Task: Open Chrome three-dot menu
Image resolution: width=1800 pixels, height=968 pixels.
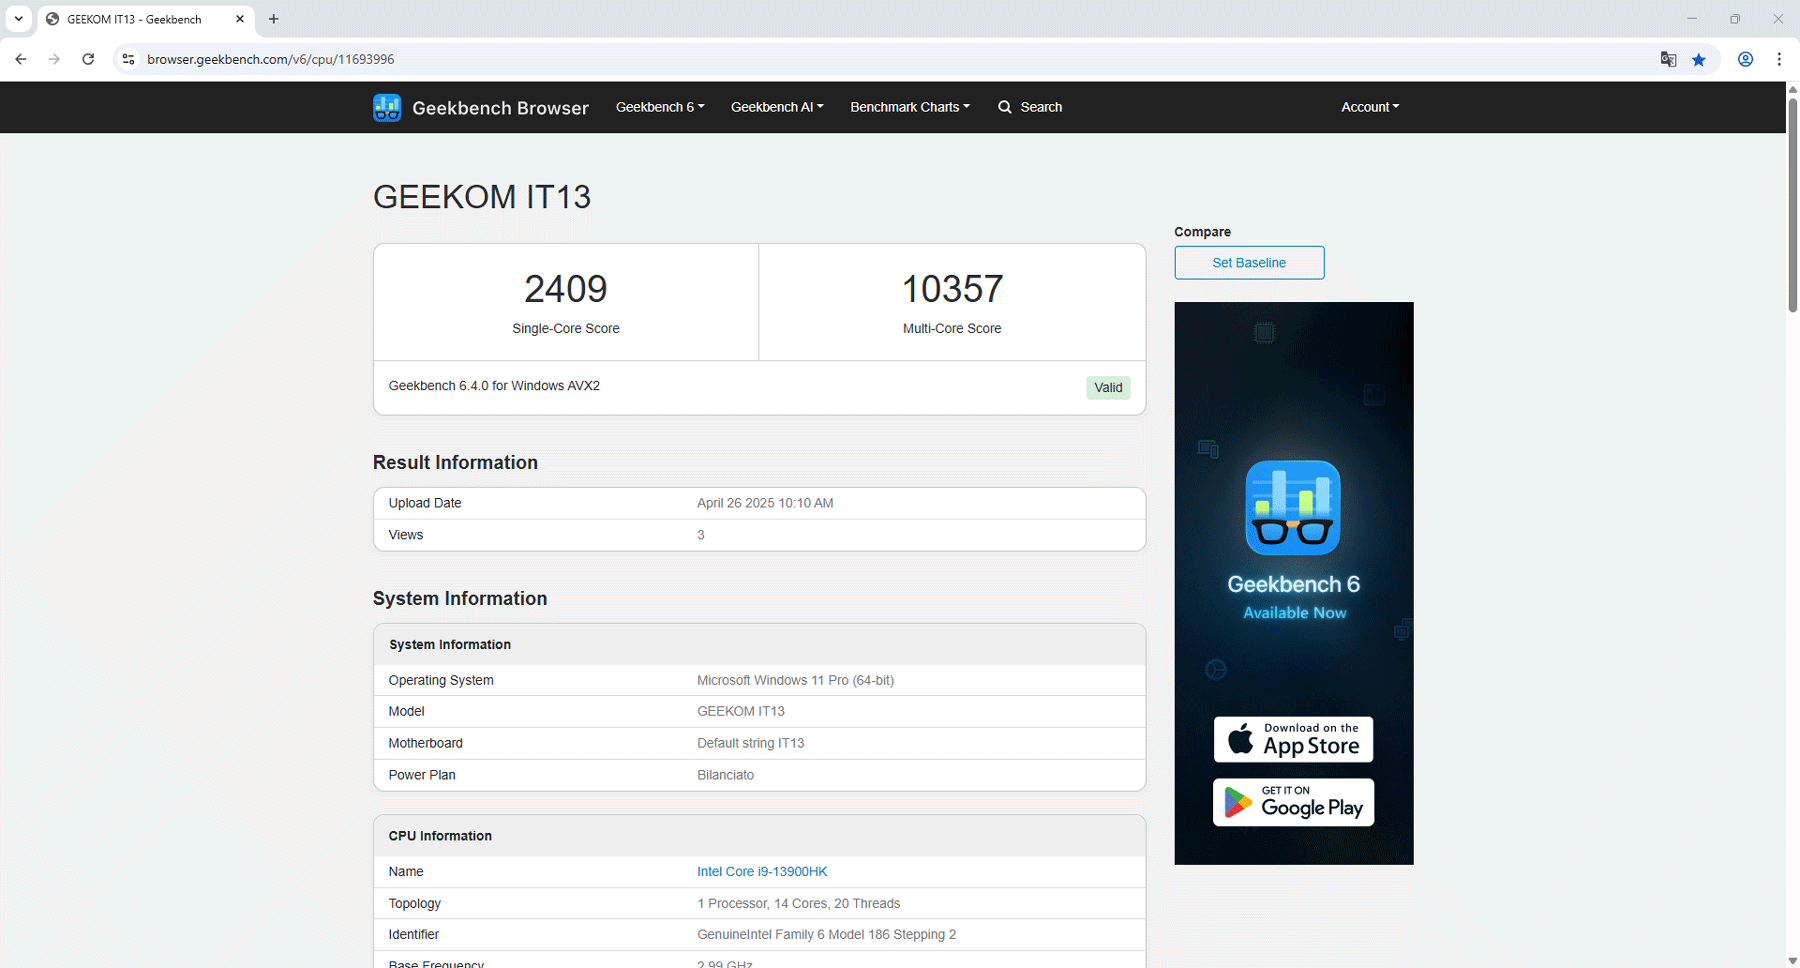Action: point(1779,59)
